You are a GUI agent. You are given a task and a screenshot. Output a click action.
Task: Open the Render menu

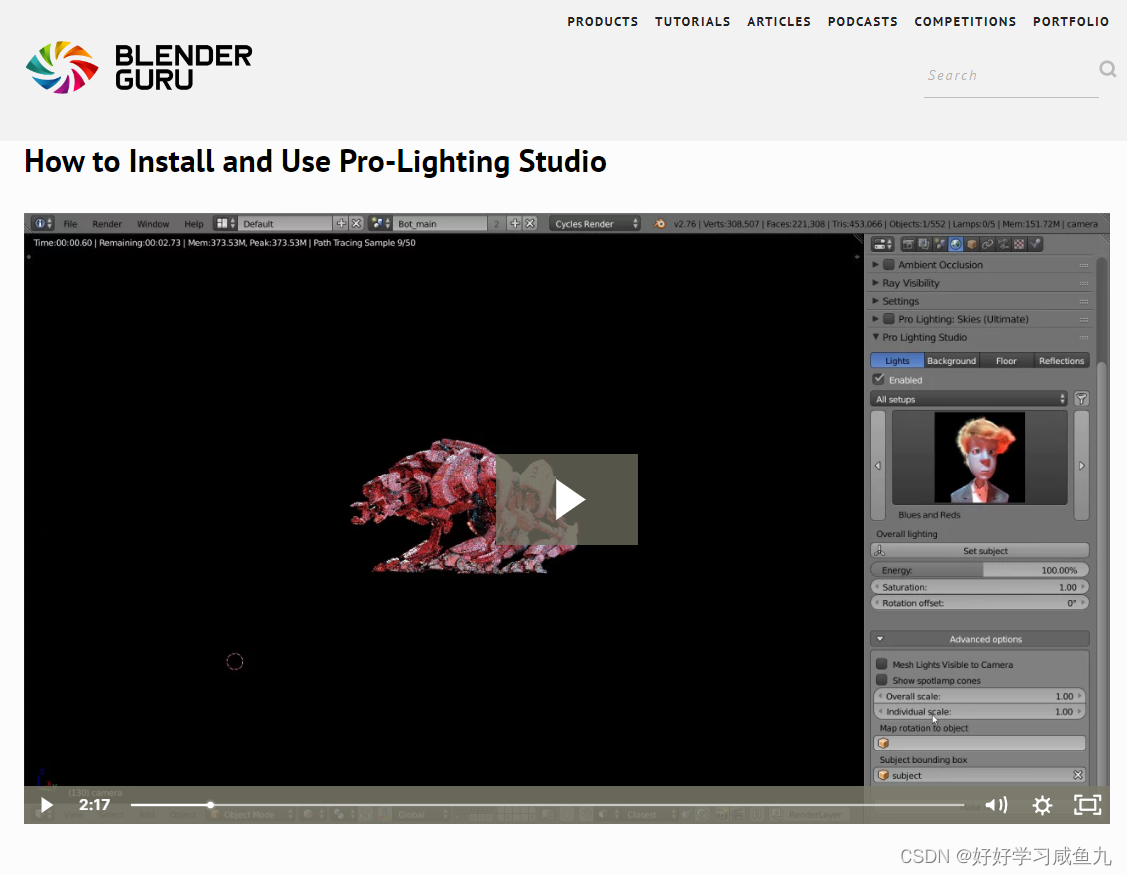pos(107,224)
